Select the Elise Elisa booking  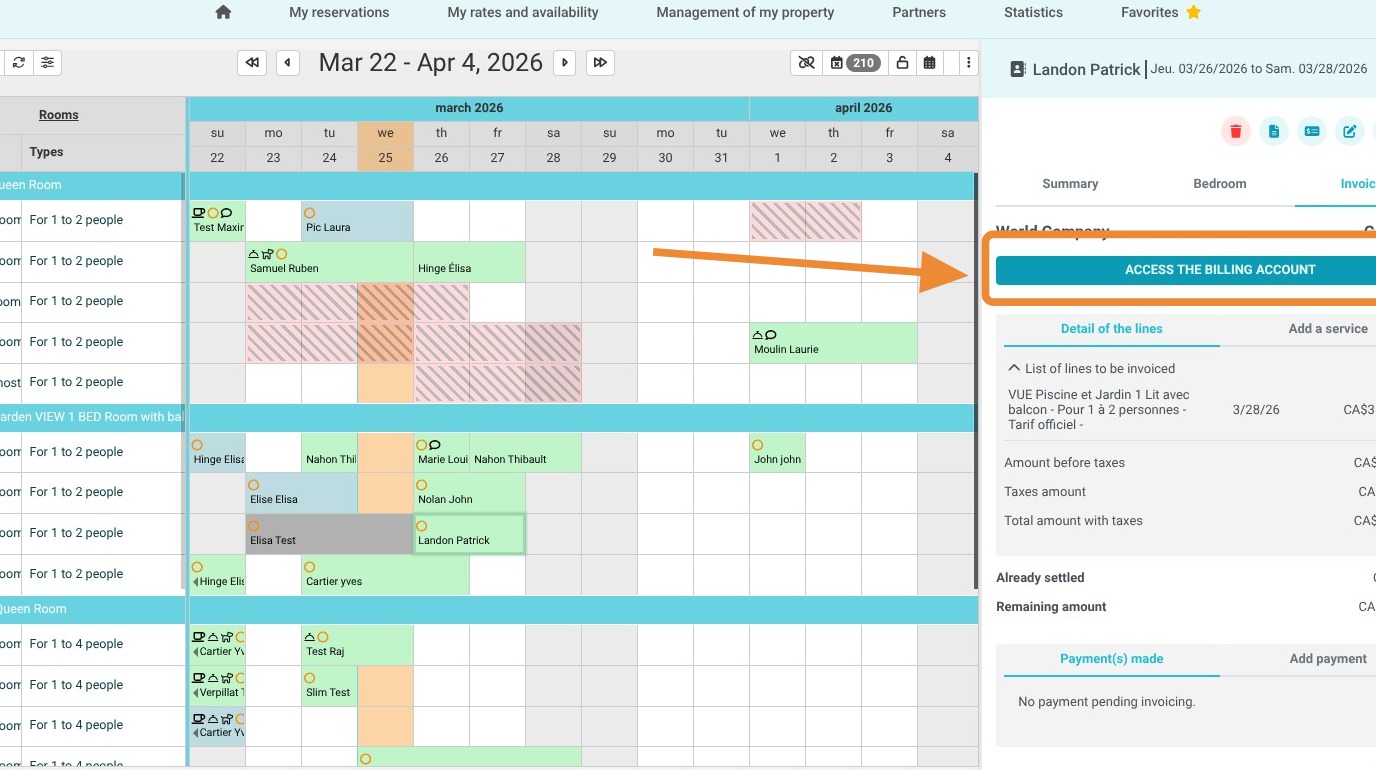coord(301,493)
